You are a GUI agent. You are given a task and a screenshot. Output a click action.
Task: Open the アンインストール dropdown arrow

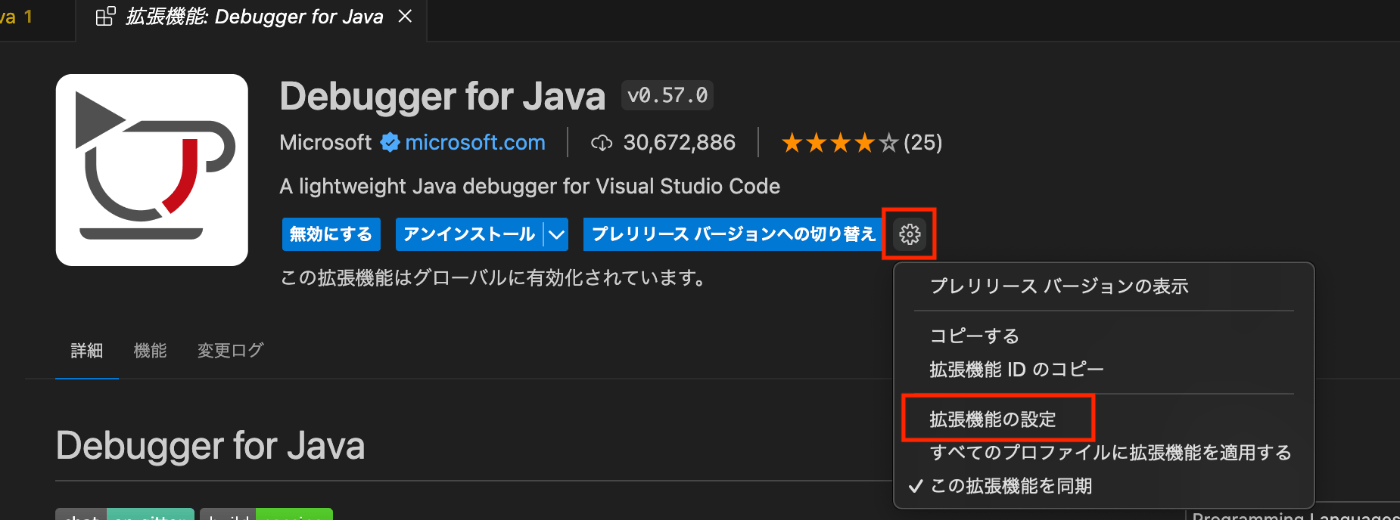click(556, 235)
